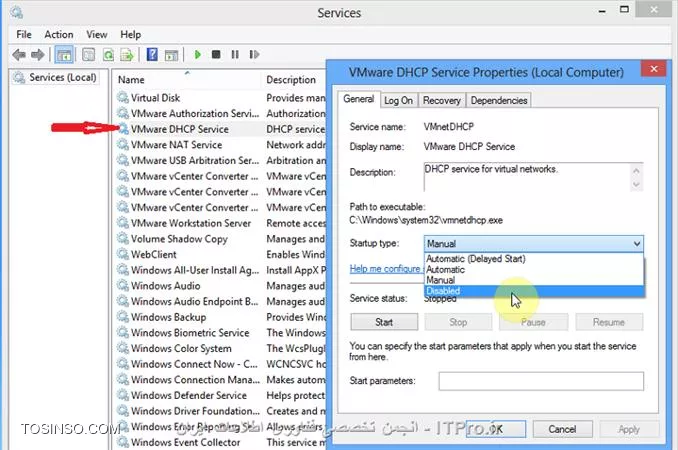
Task: Click the Start service button
Action: [384, 322]
